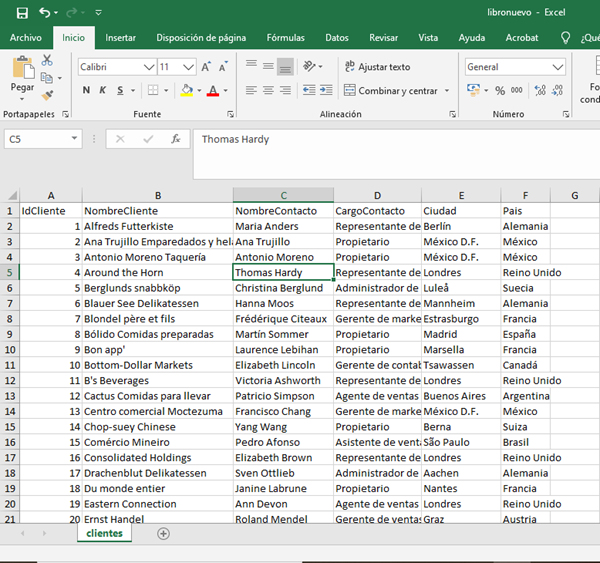Open the Calibri font name dropdown
This screenshot has height=563, width=600.
(149, 67)
